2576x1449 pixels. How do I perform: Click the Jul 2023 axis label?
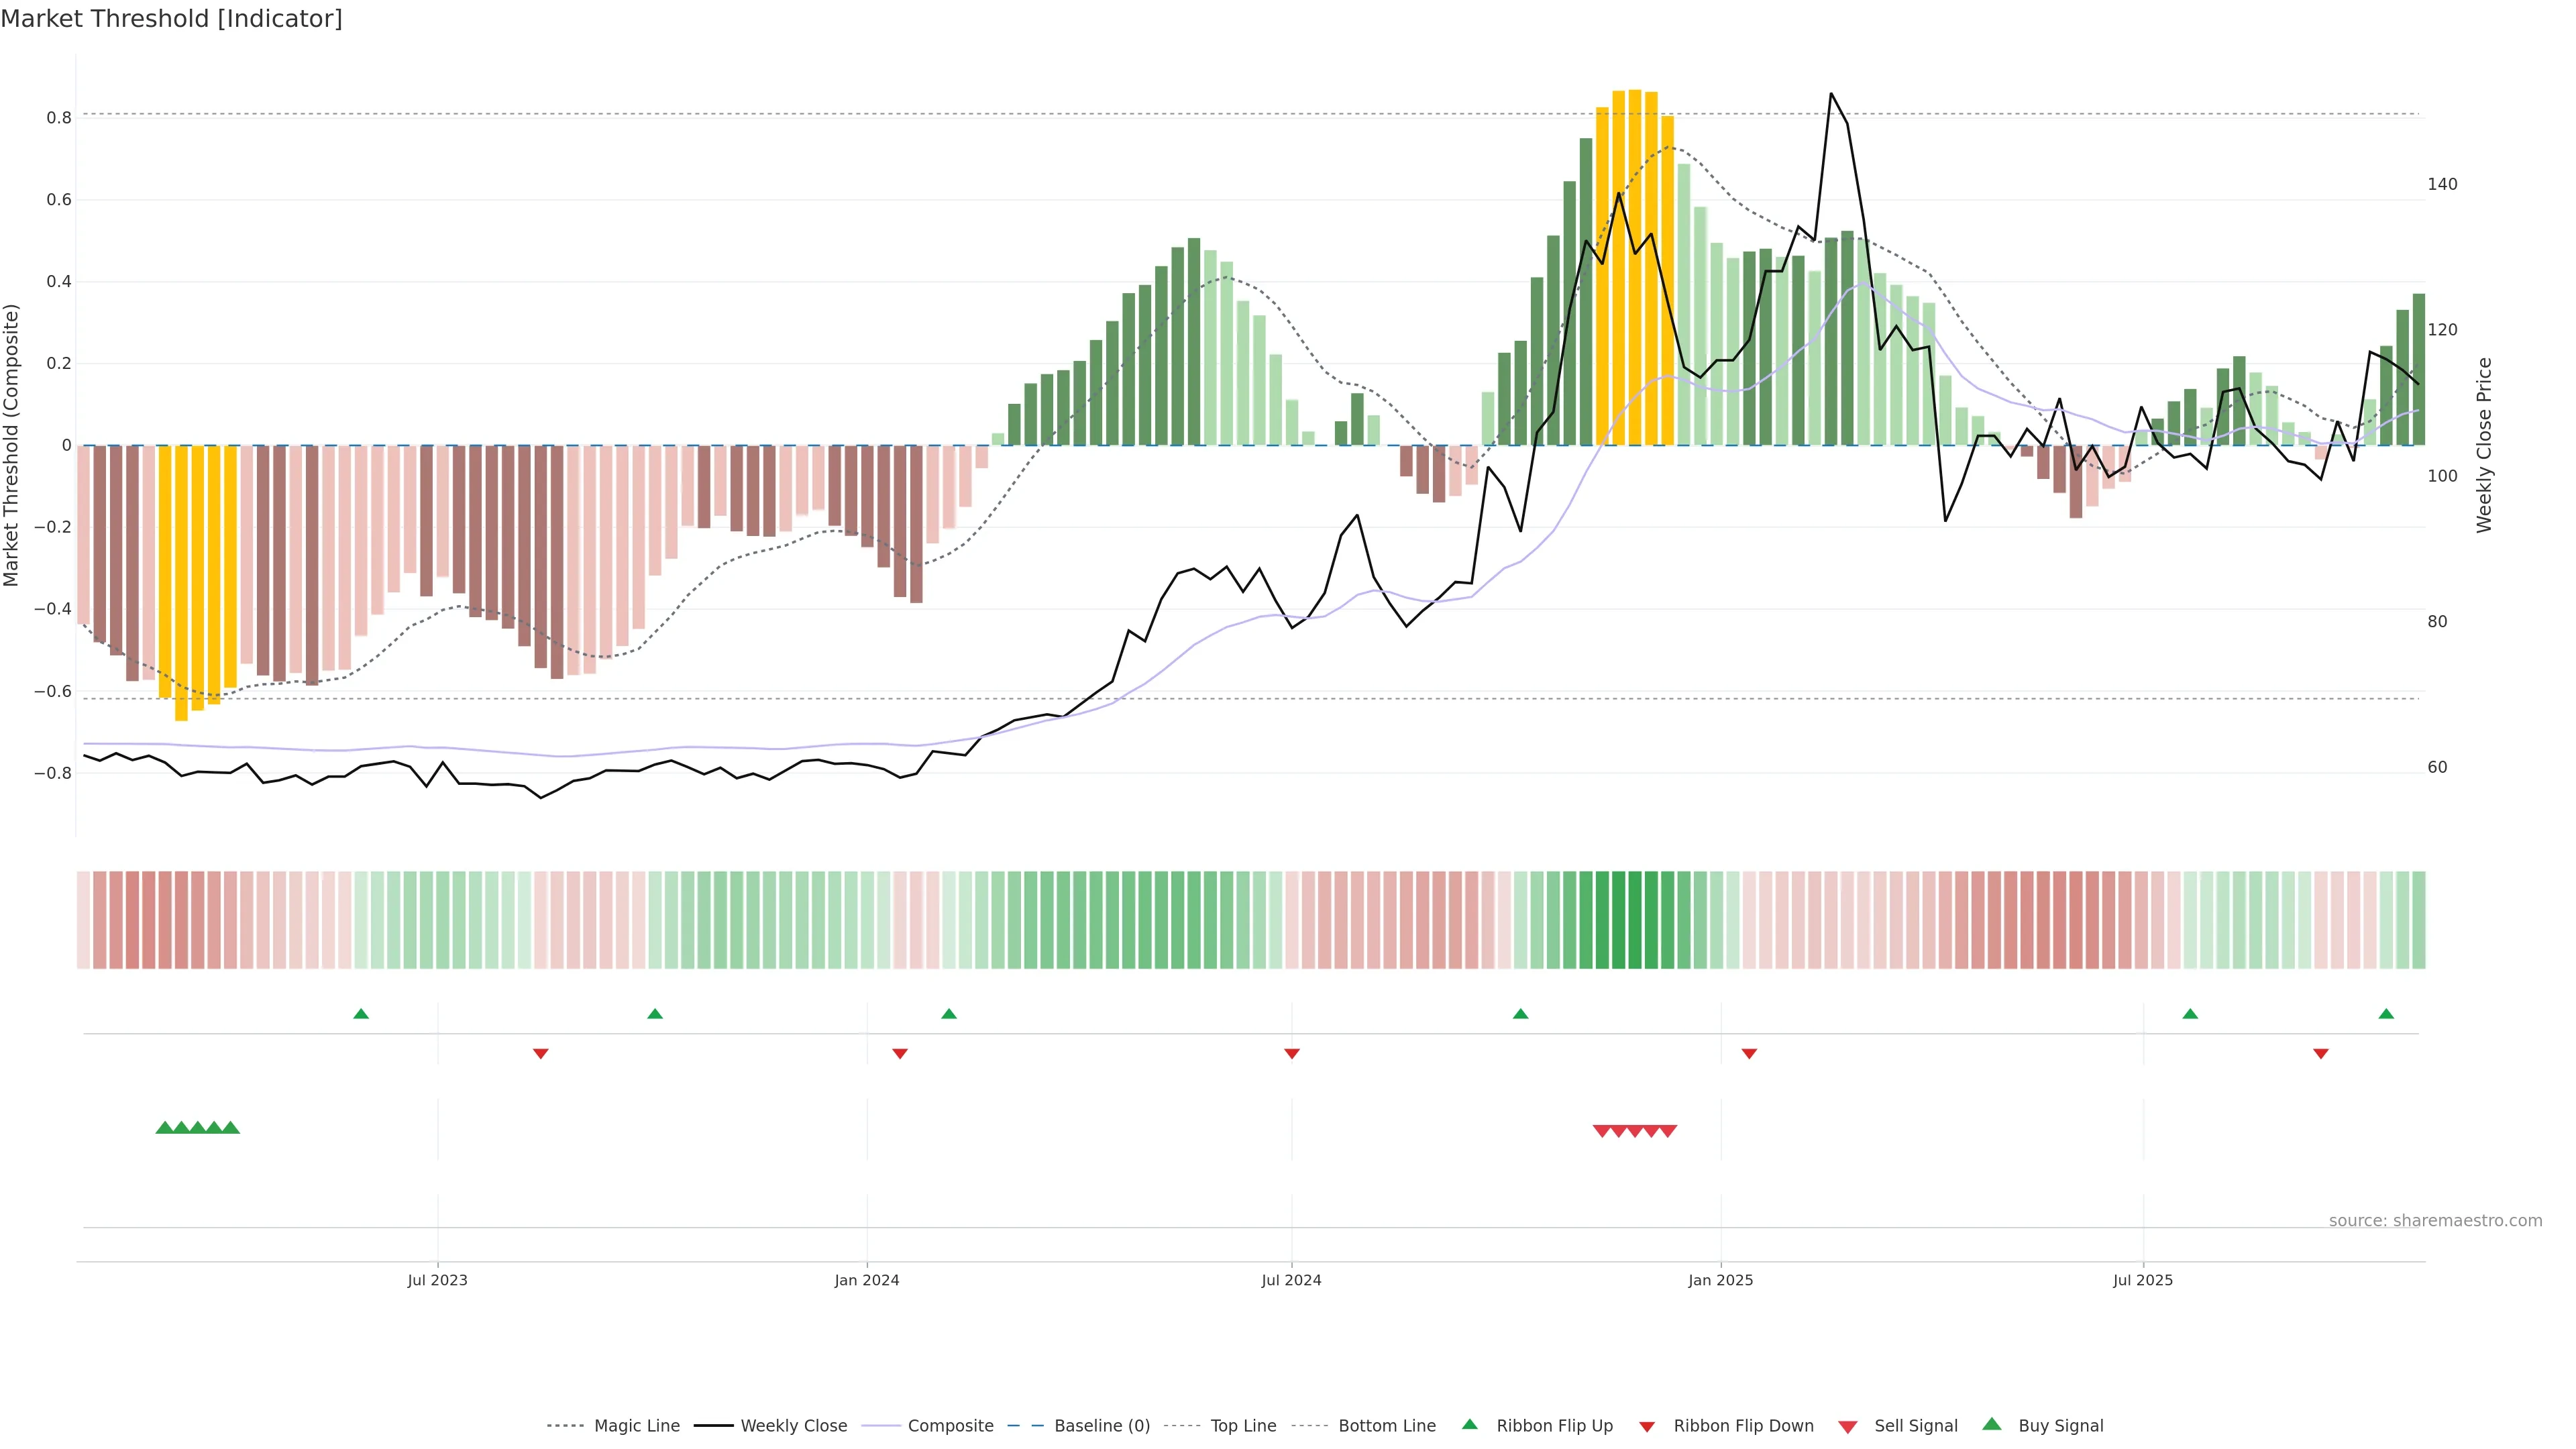(x=437, y=1280)
